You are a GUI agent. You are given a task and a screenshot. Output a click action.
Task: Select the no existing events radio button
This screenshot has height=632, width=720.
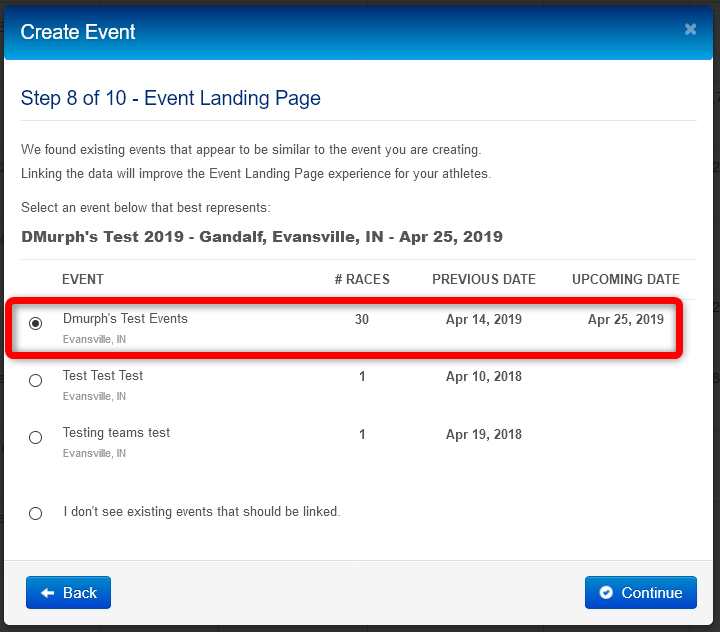(36, 513)
